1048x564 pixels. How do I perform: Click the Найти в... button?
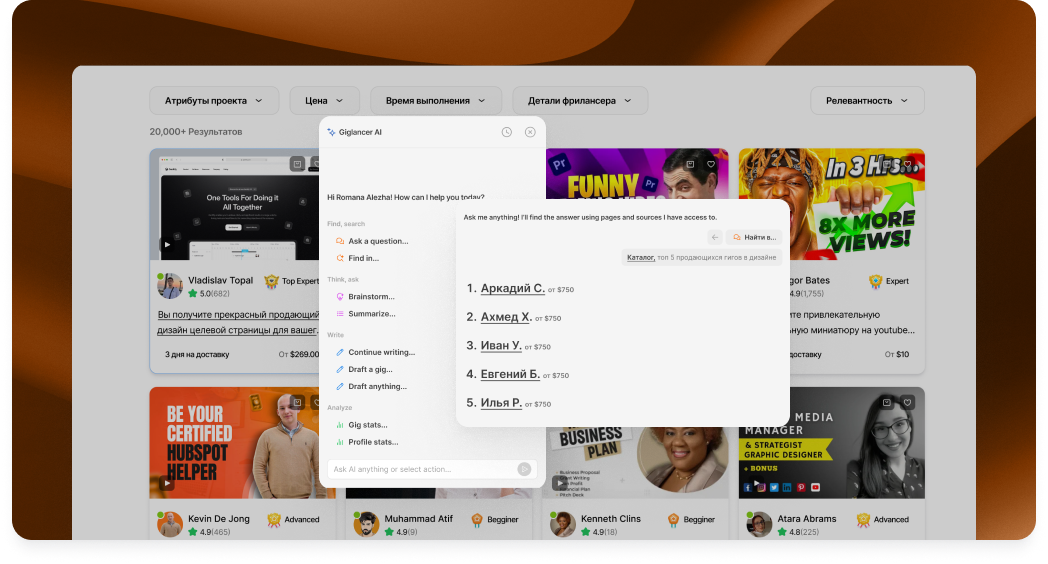[754, 237]
